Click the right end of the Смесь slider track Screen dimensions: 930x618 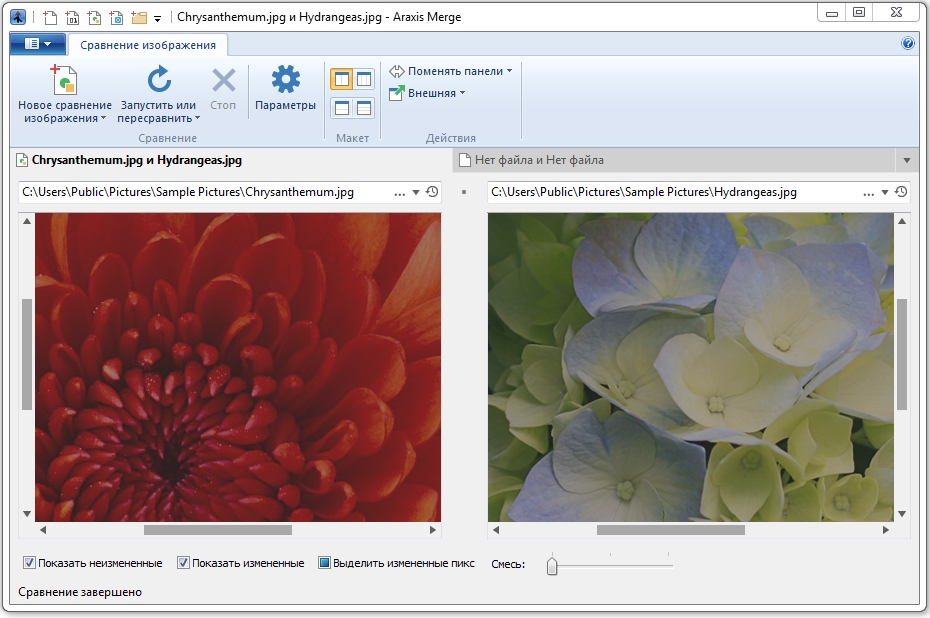[x=670, y=566]
